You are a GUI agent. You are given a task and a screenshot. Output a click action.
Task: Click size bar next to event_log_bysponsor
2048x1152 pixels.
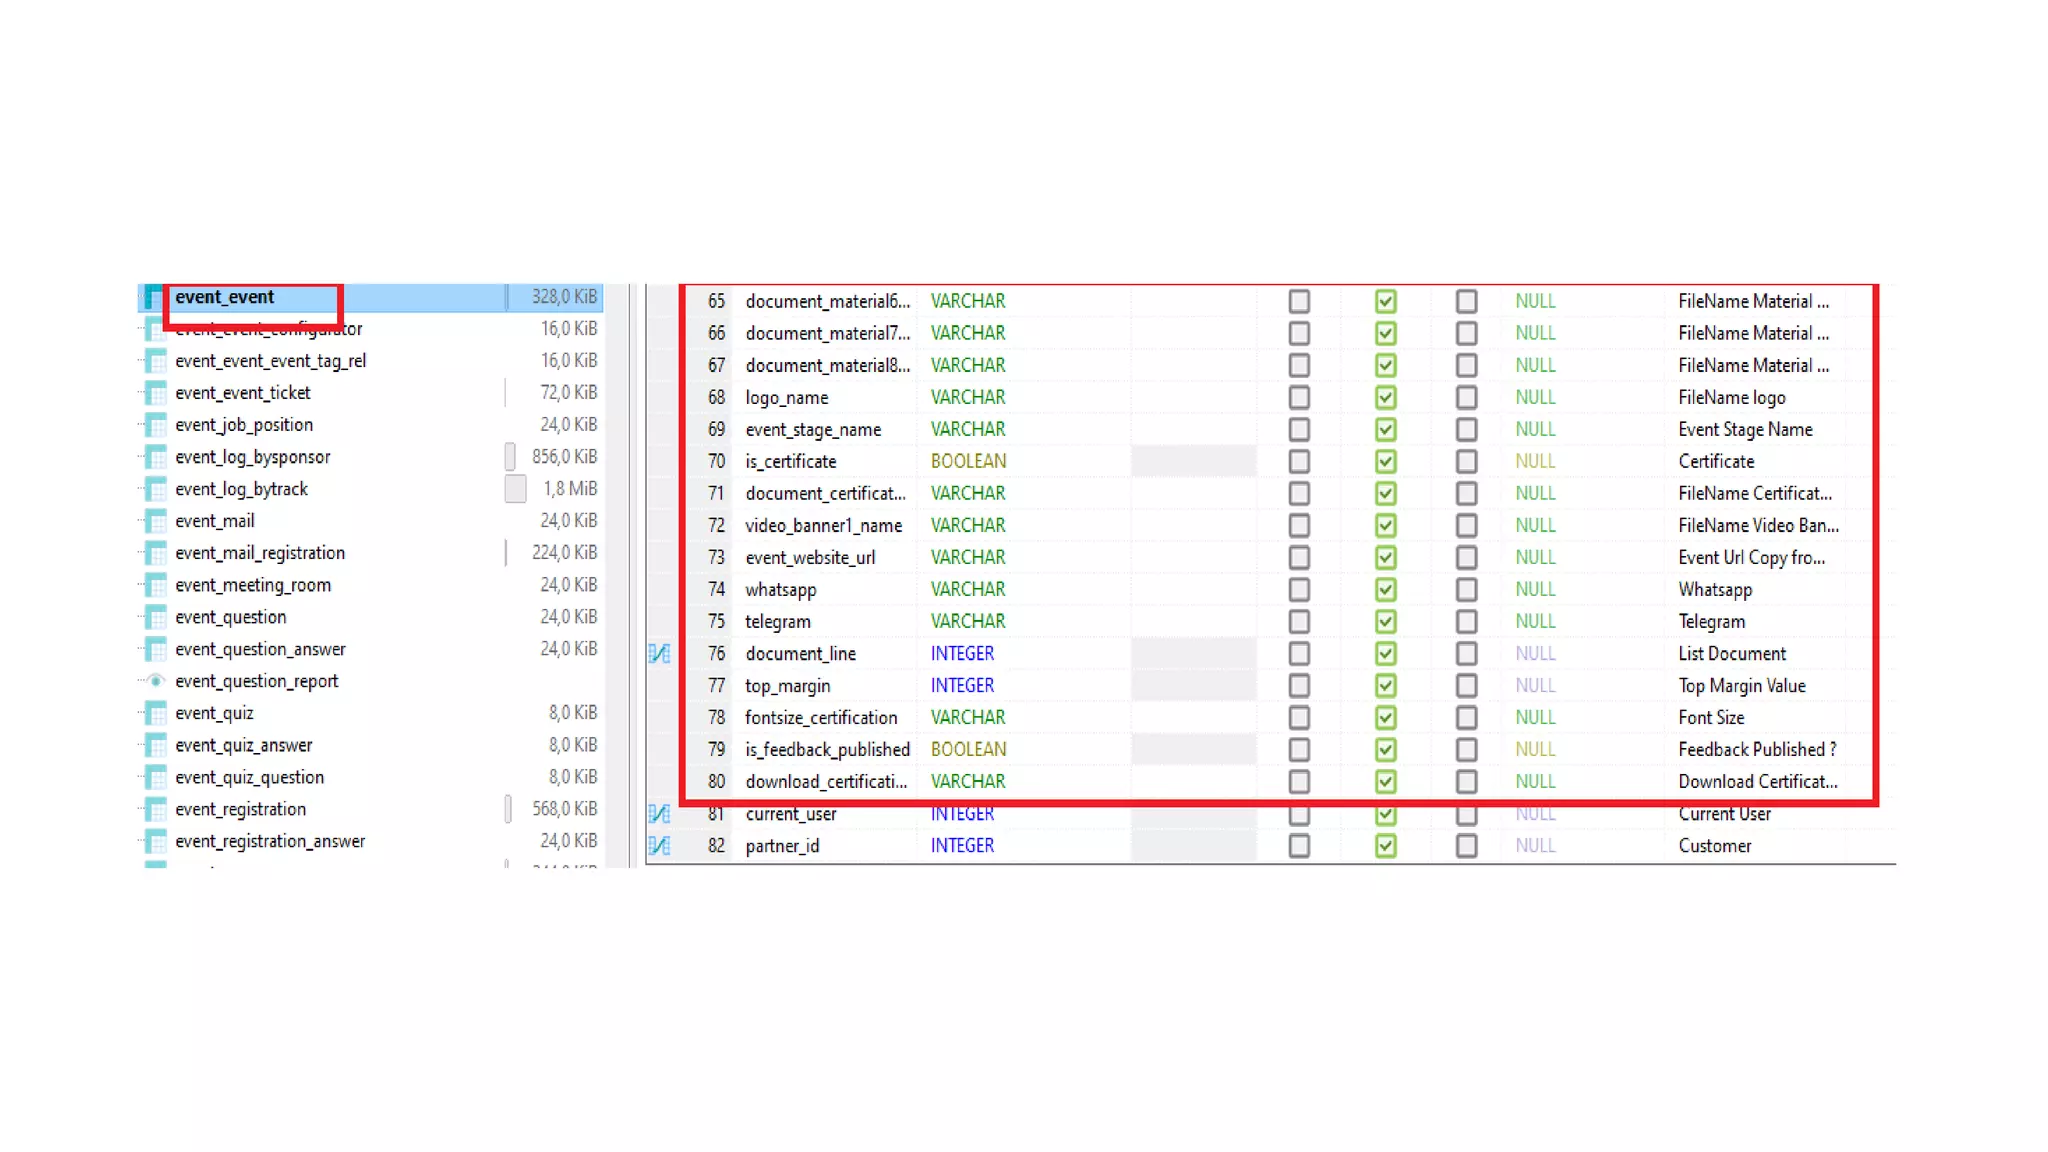(x=510, y=457)
